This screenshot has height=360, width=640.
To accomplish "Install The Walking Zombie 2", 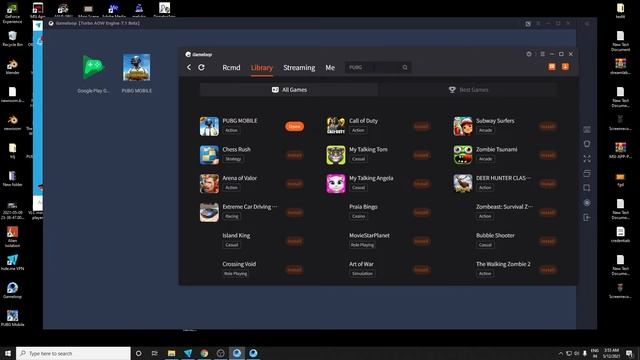I will tap(548, 269).
